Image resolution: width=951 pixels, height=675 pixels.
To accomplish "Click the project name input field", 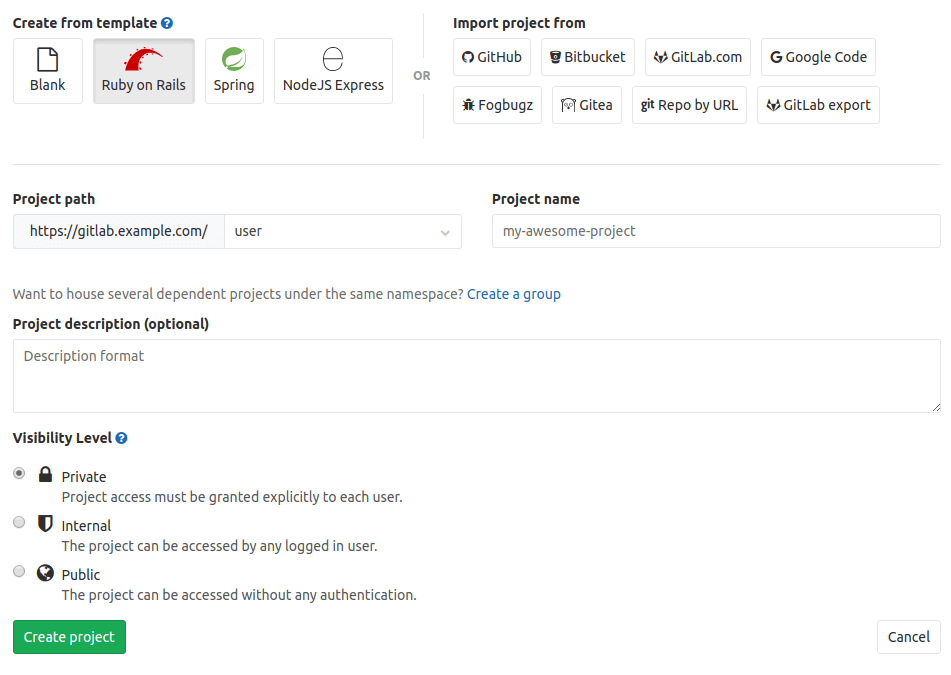I will coord(715,231).
